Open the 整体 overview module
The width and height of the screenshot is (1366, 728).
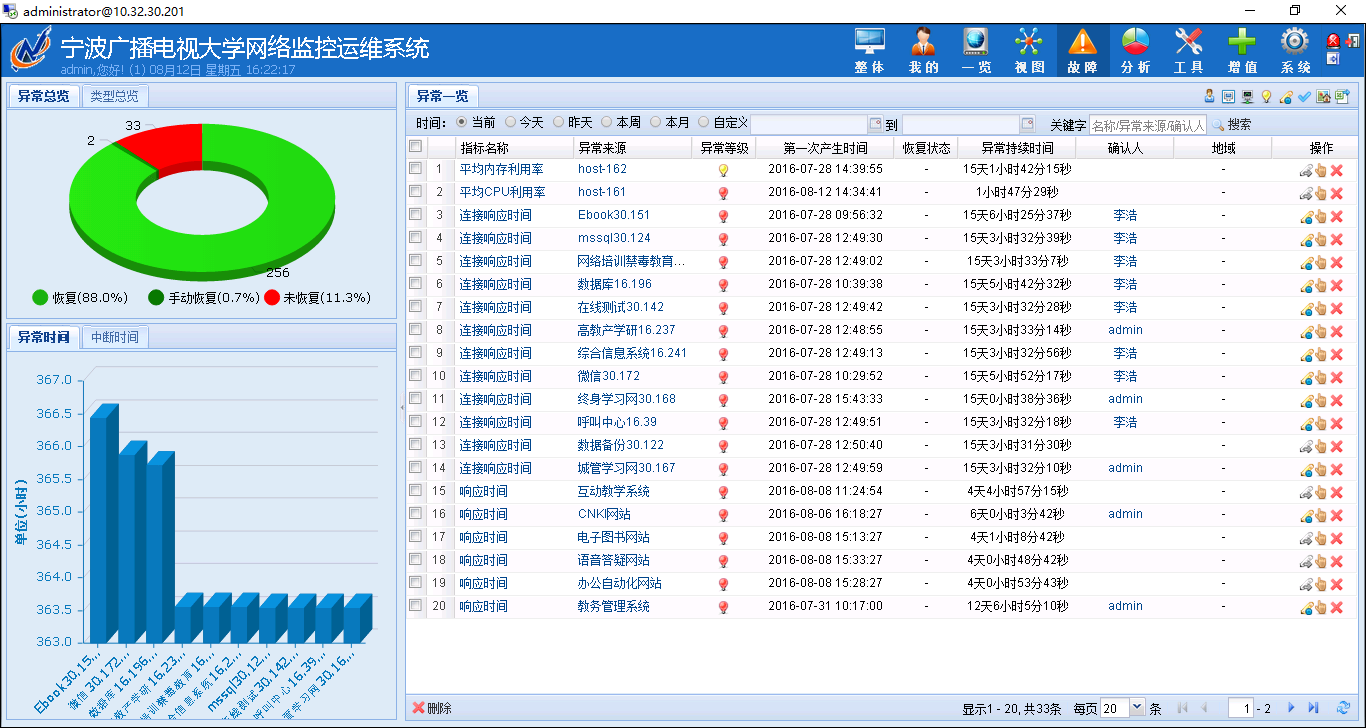869,51
